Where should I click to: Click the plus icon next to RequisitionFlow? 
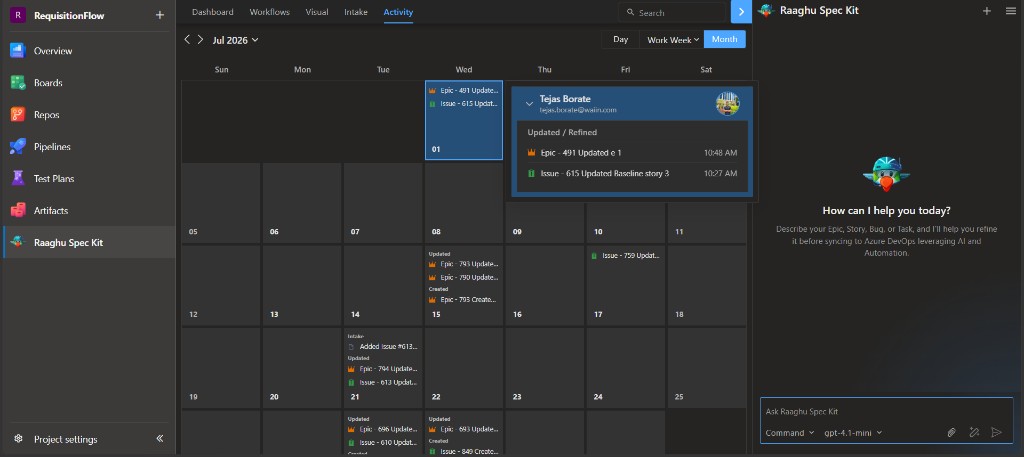click(x=160, y=15)
